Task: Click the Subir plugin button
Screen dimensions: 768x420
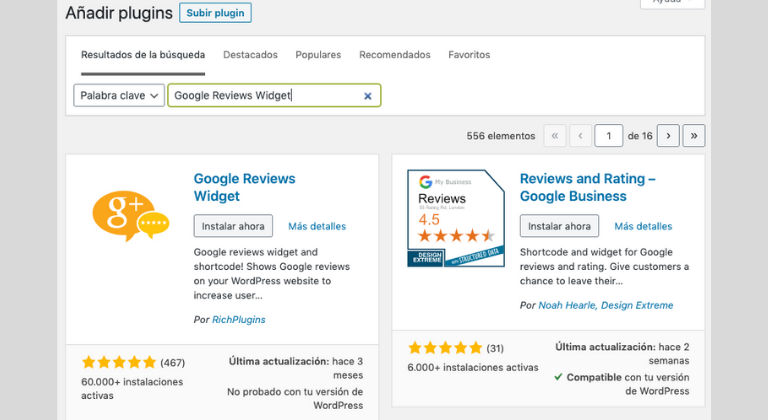Action: point(215,13)
